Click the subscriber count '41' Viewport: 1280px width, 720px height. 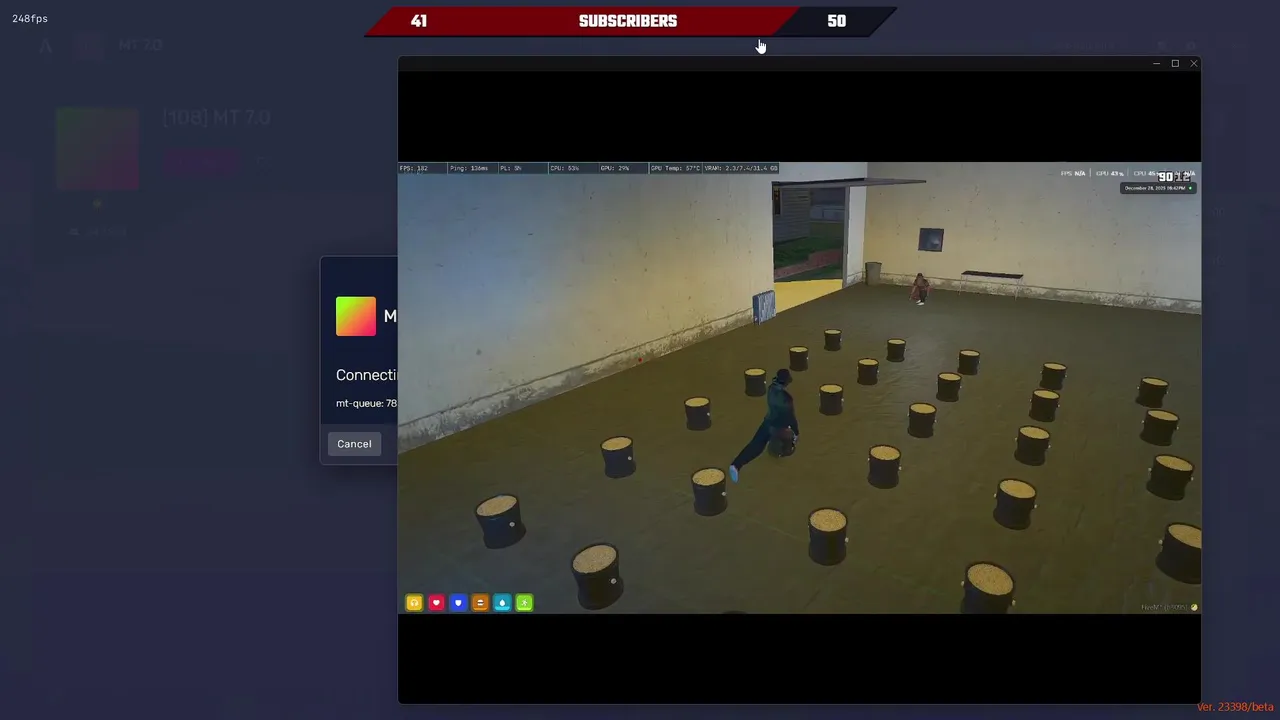click(419, 21)
